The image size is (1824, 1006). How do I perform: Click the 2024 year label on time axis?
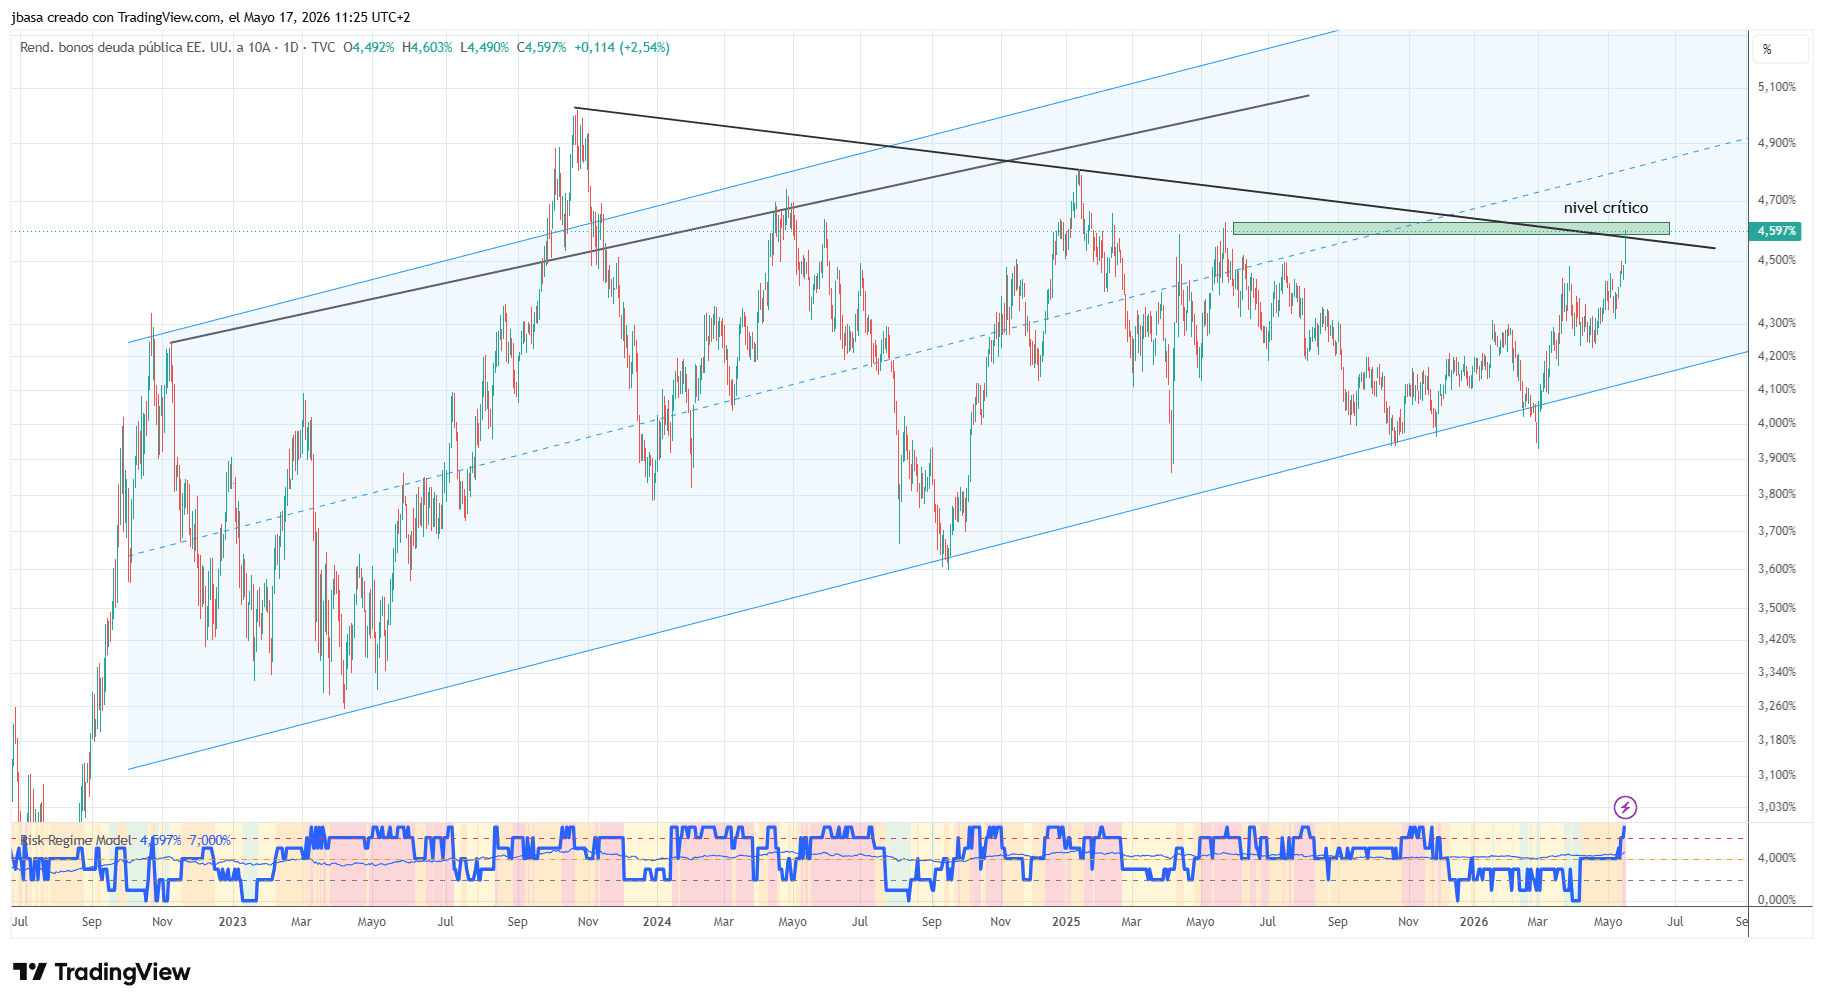pyautogui.click(x=657, y=922)
